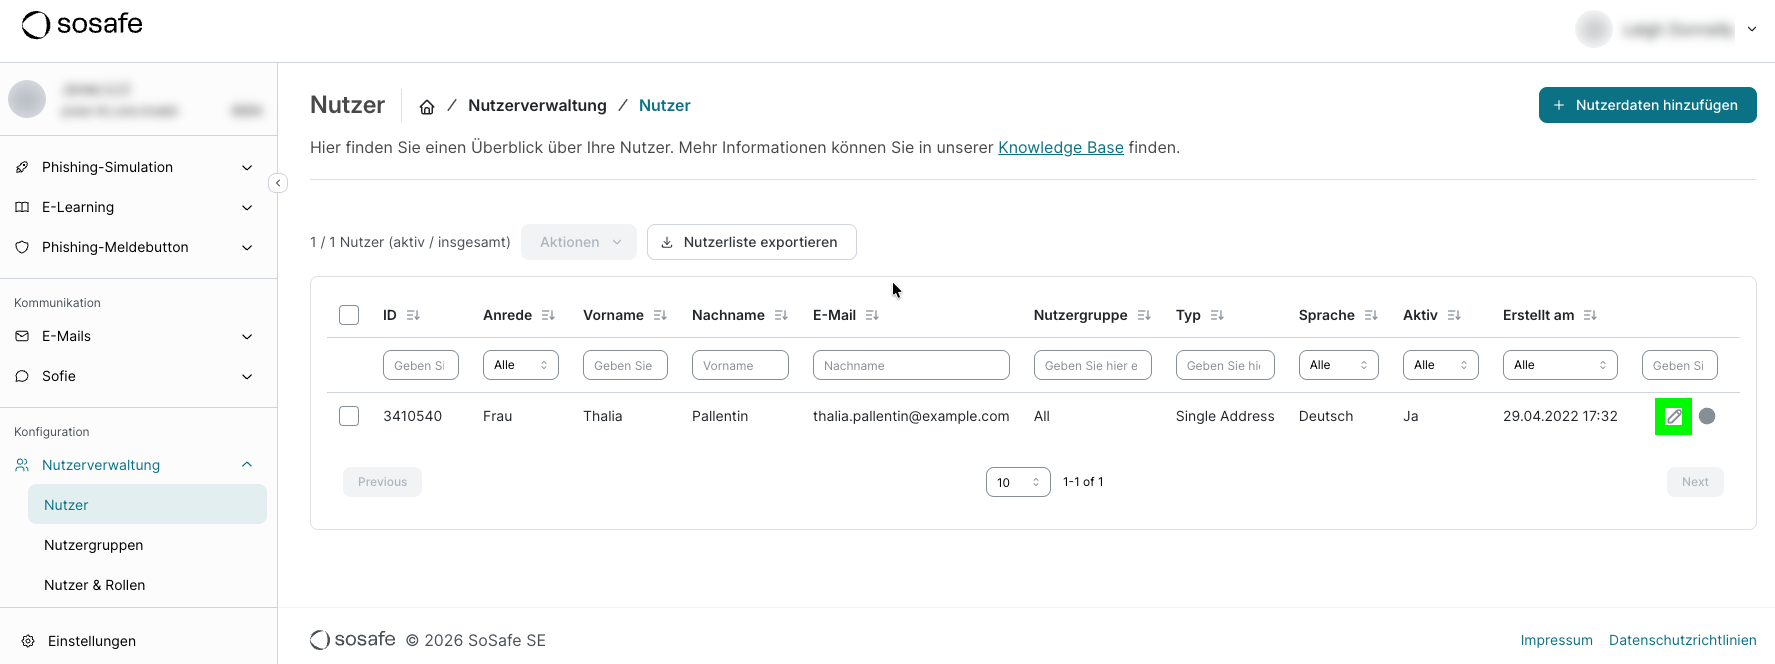Click the edit pencil icon for Thalia
The height and width of the screenshot is (664, 1775).
click(x=1673, y=416)
